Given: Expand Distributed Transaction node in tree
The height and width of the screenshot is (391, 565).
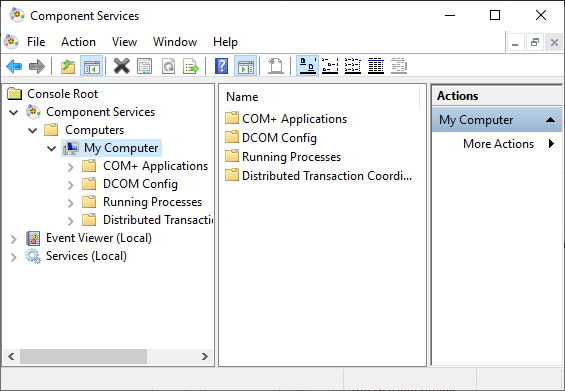Looking at the screenshot, I should (x=71, y=221).
